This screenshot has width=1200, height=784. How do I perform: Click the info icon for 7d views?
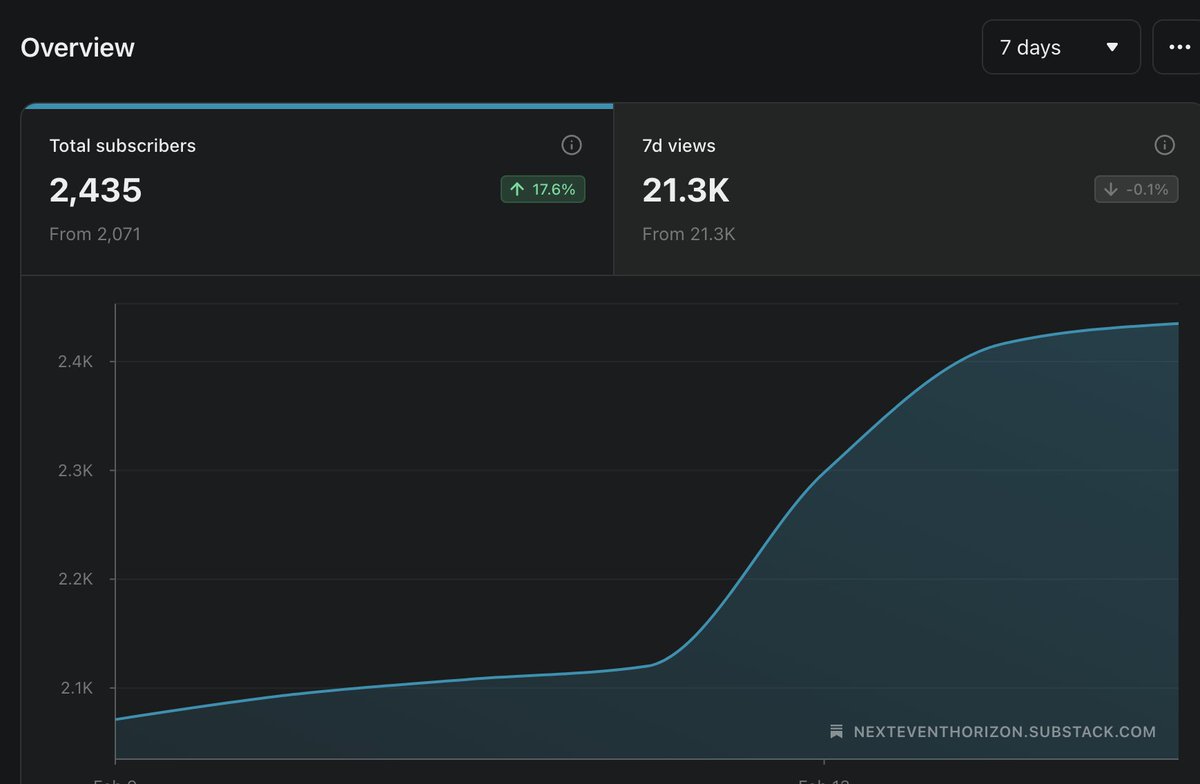1164,145
